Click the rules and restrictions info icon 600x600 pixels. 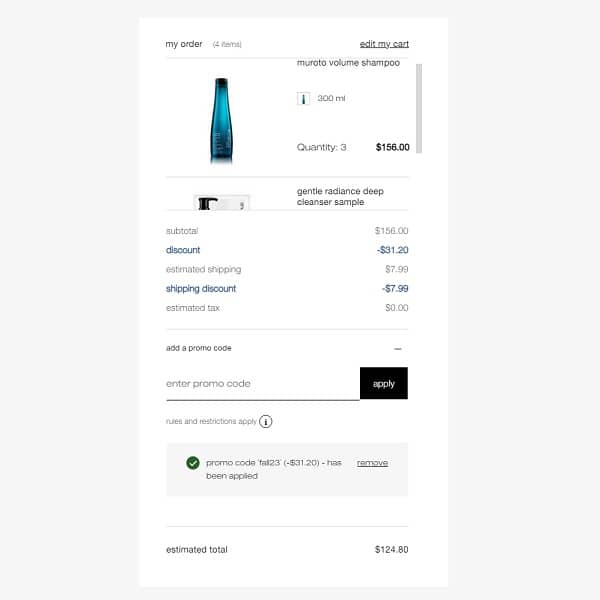pos(266,421)
